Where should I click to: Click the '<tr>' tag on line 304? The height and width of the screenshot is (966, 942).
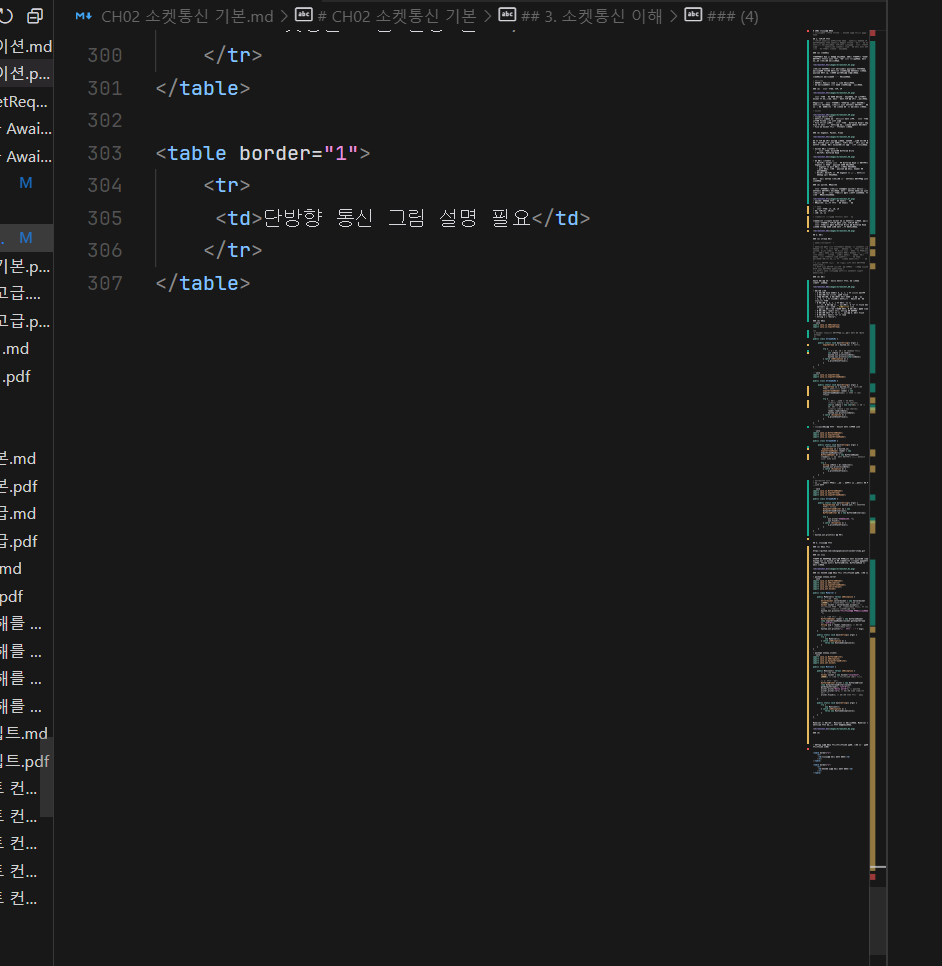(x=227, y=185)
